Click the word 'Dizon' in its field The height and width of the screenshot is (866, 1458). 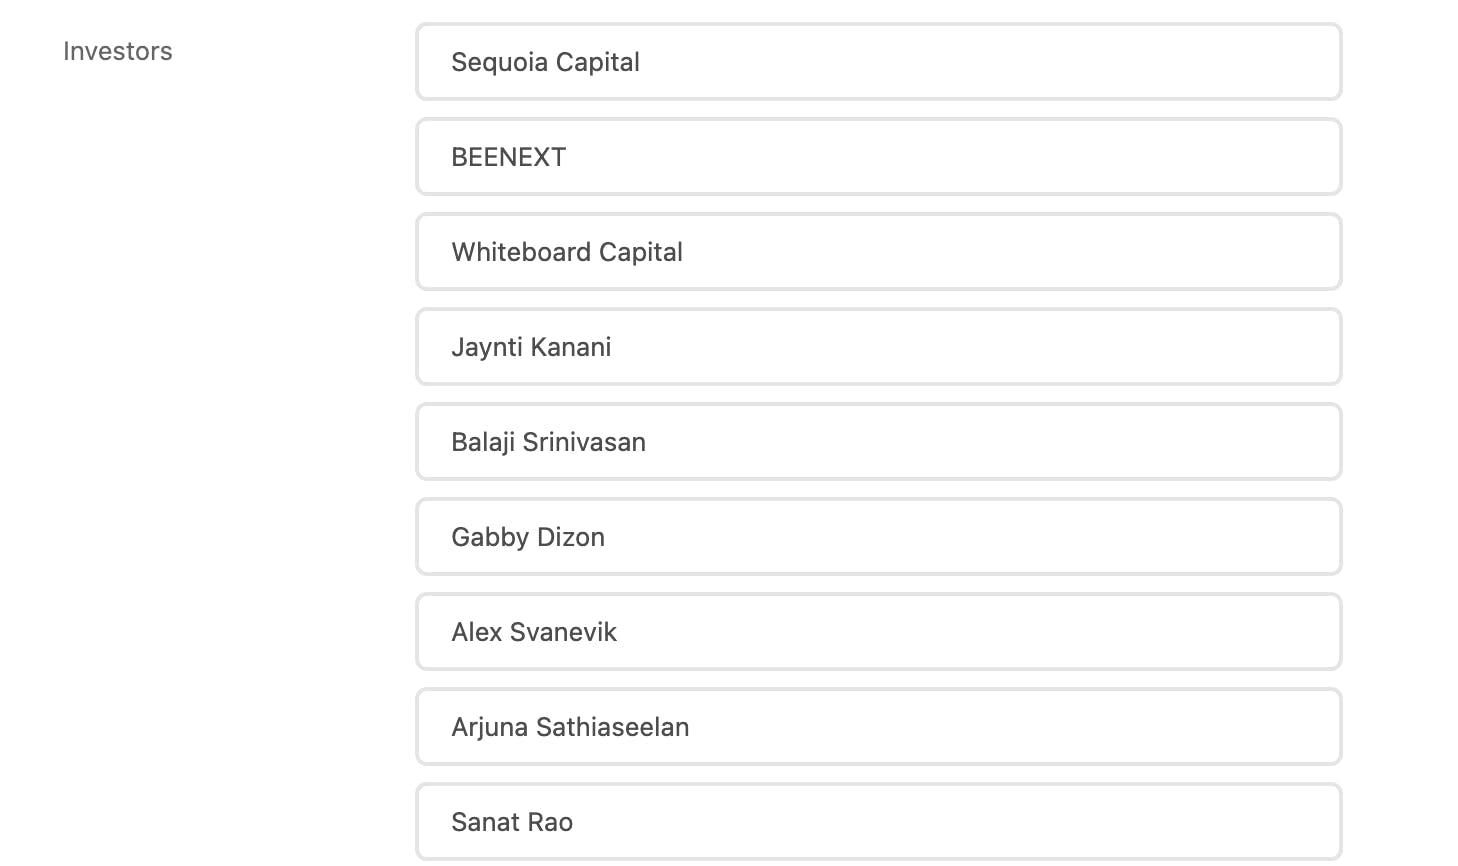pyautogui.click(x=570, y=537)
